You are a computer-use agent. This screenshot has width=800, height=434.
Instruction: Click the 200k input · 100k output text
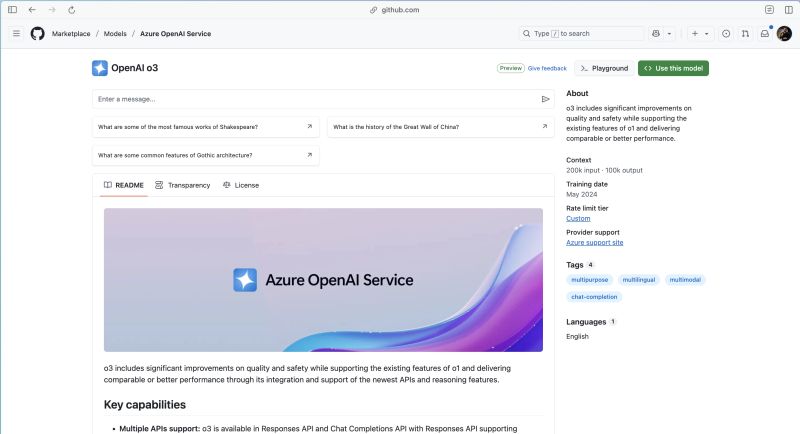click(x=604, y=170)
